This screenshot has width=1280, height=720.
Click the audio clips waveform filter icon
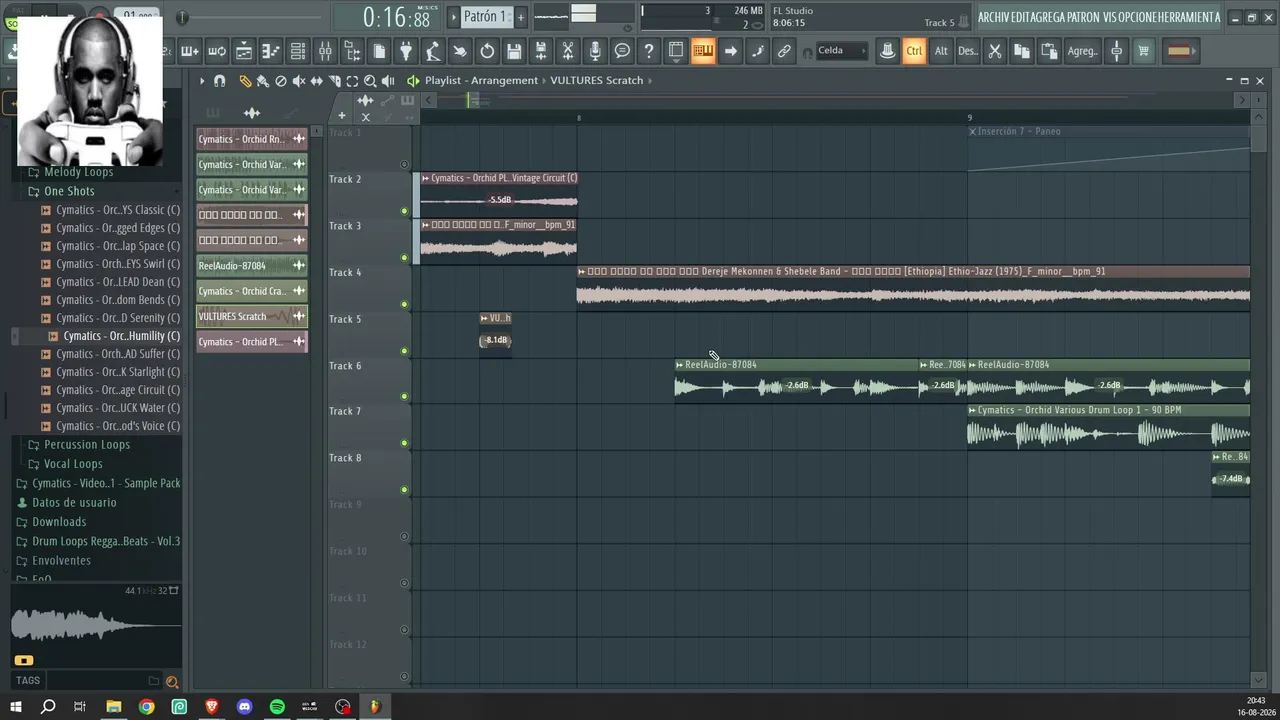(x=252, y=113)
